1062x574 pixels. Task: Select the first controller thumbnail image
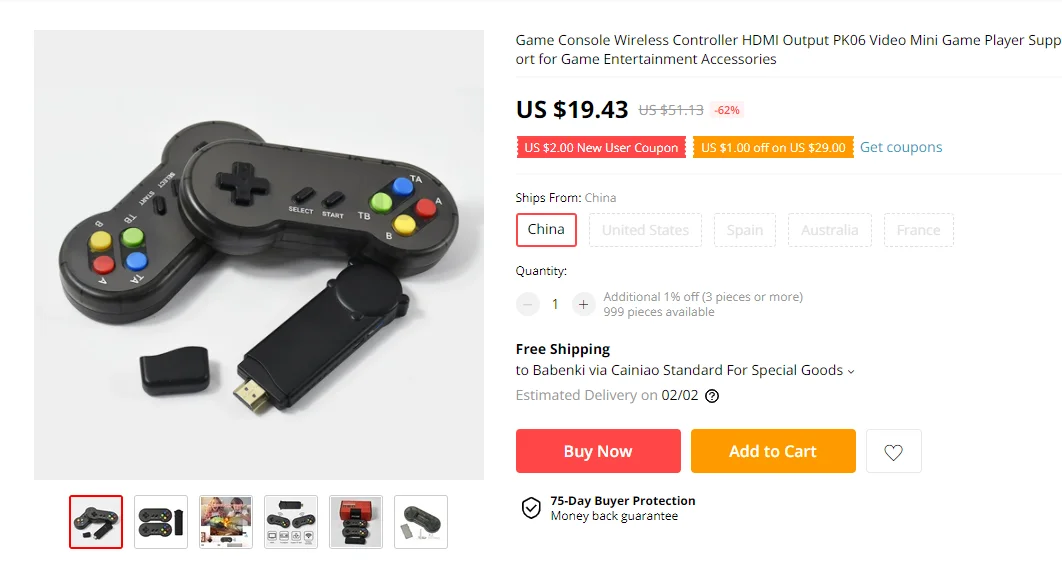coord(95,522)
